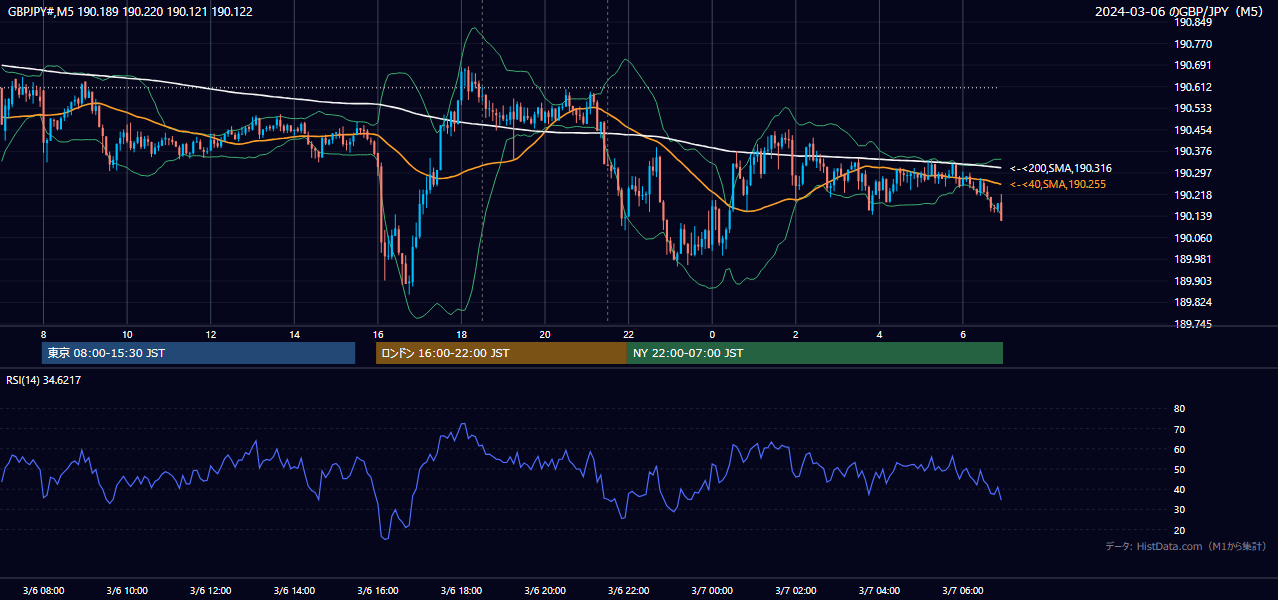
Task: Select the ロンドン 16:00-22:00 JST session bar
Action: [x=501, y=353]
